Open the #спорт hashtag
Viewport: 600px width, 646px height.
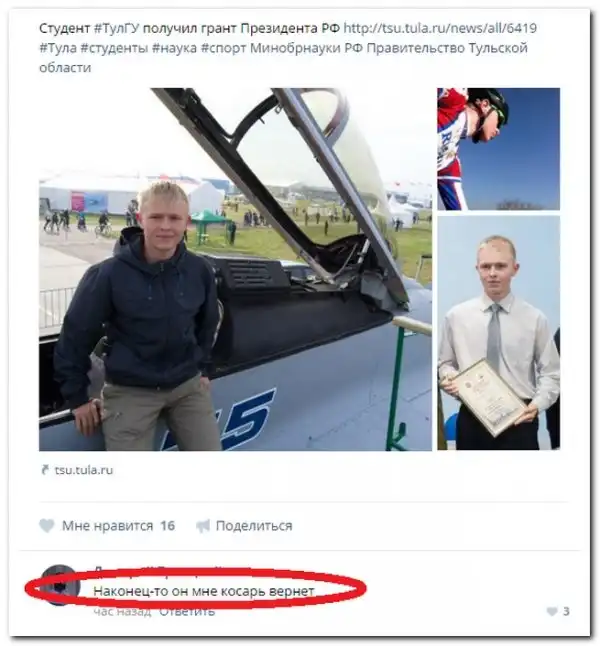click(x=223, y=48)
